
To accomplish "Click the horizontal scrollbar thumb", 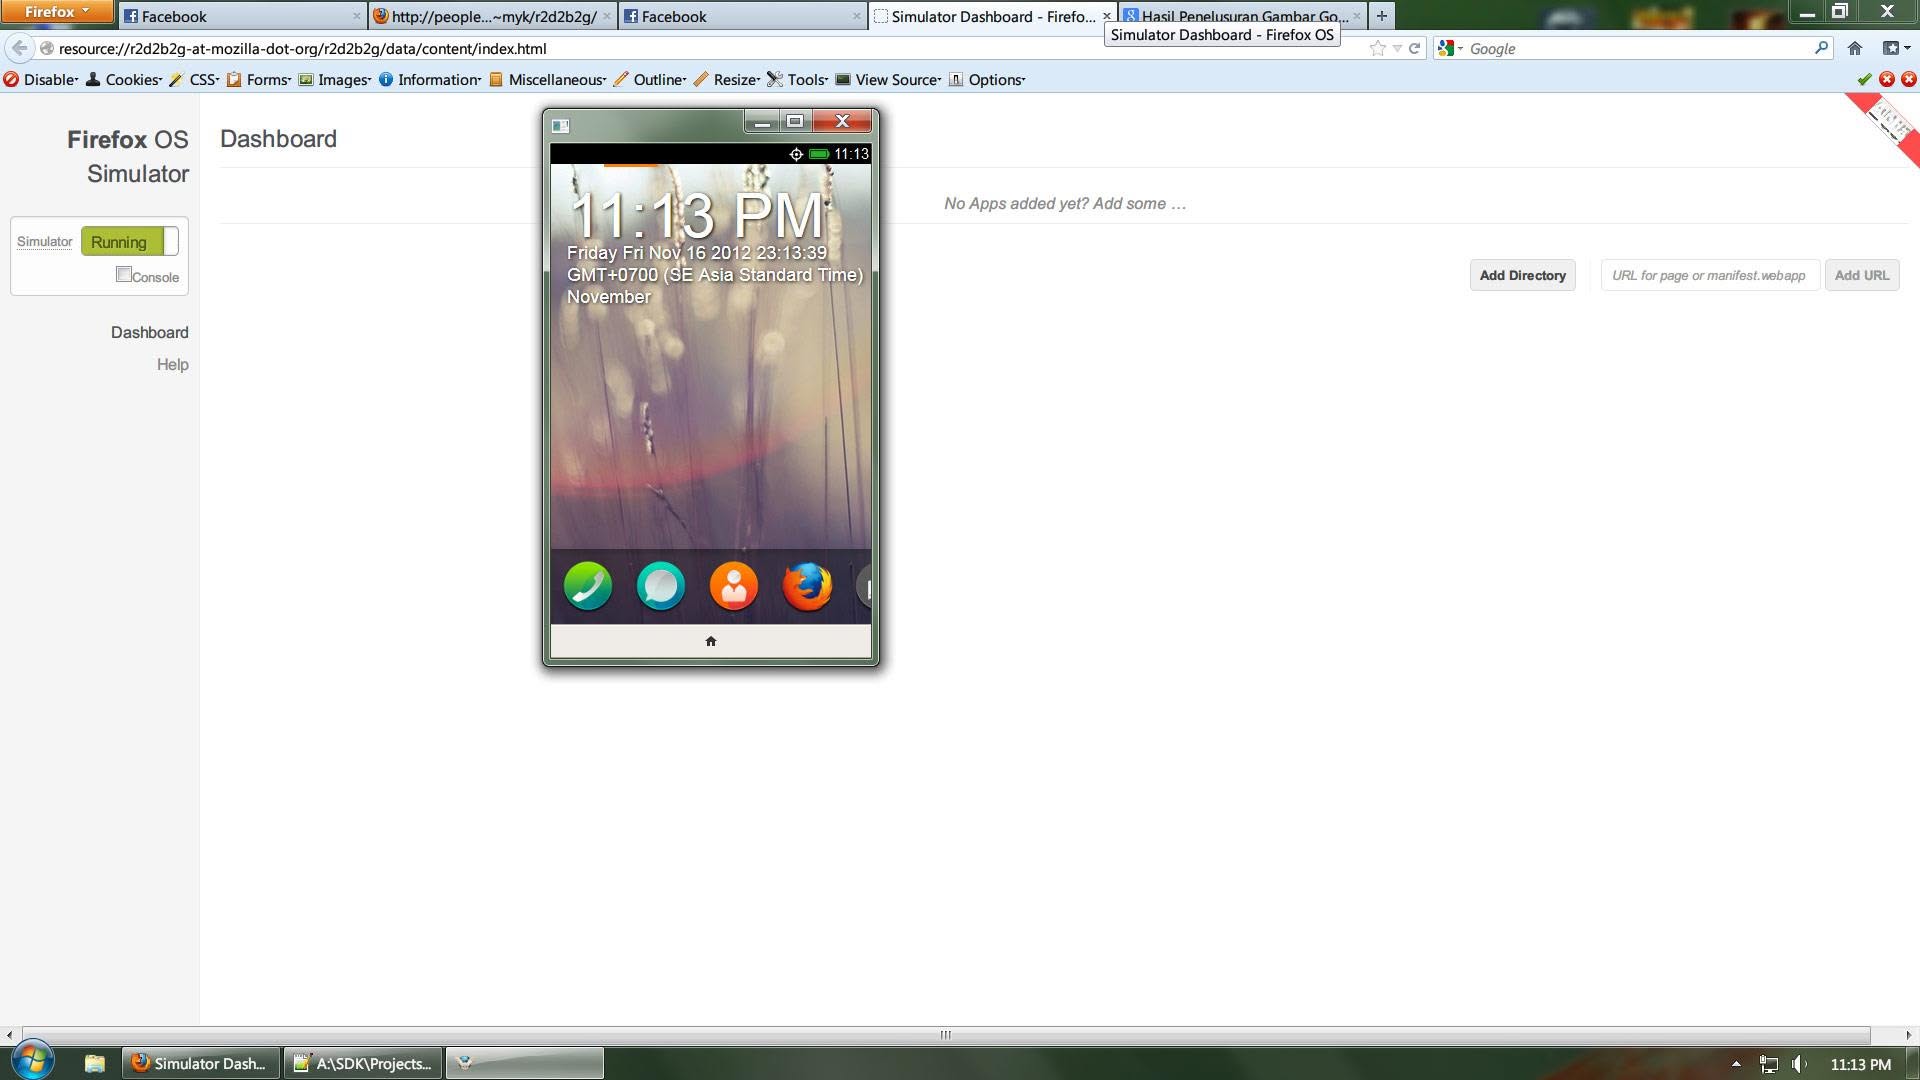I will coord(946,1035).
